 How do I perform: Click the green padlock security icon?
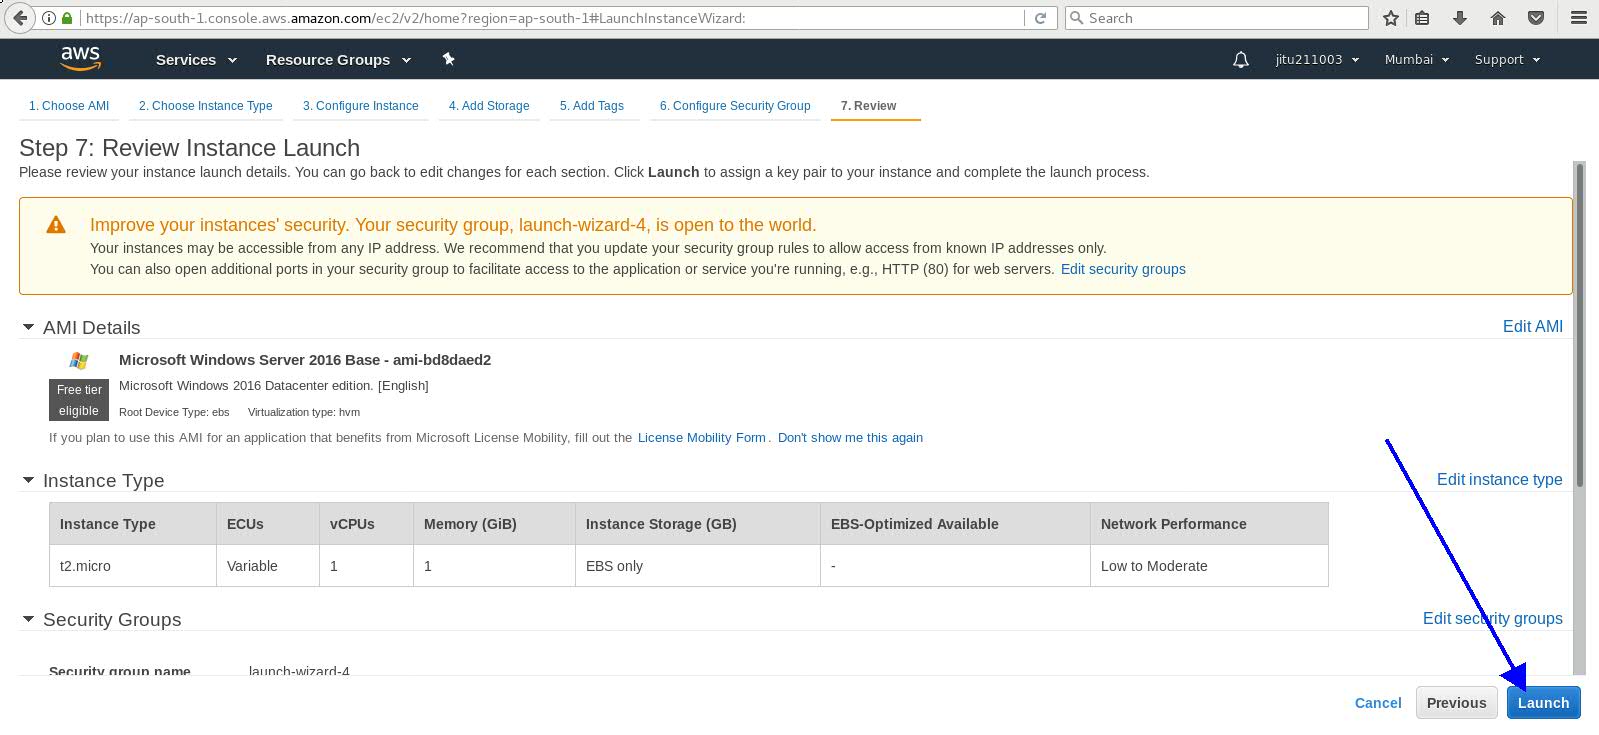[67, 18]
